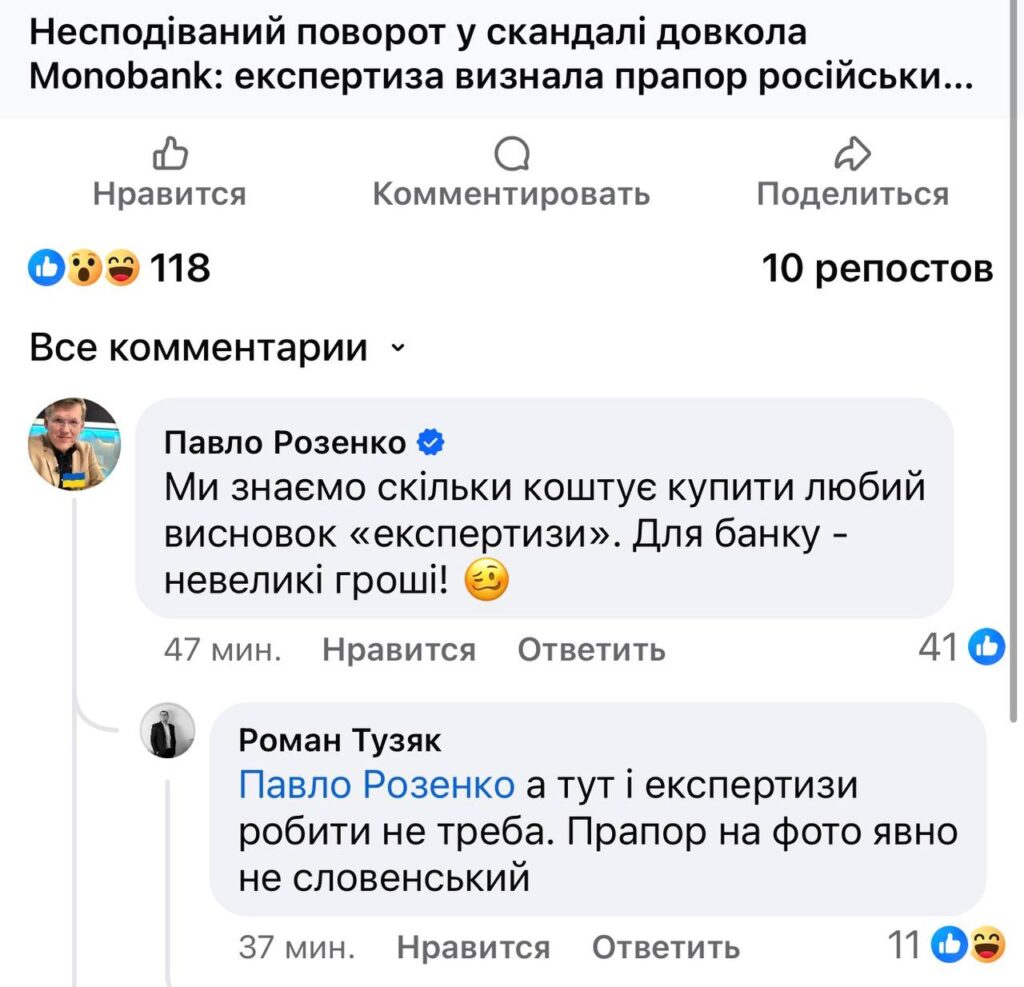Screen dimensions: 1024x987
Task: Like Роман Тузяк's reply via Нравится
Action: [473, 946]
